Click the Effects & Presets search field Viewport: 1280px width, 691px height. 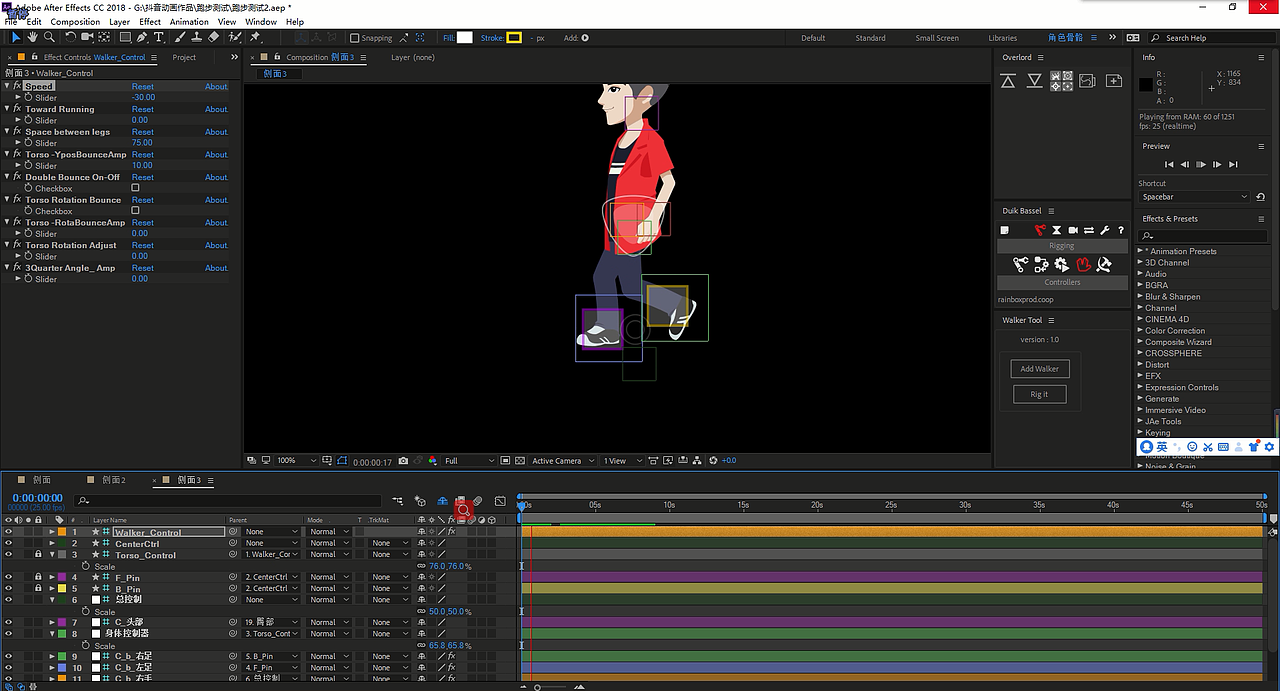click(1204, 236)
